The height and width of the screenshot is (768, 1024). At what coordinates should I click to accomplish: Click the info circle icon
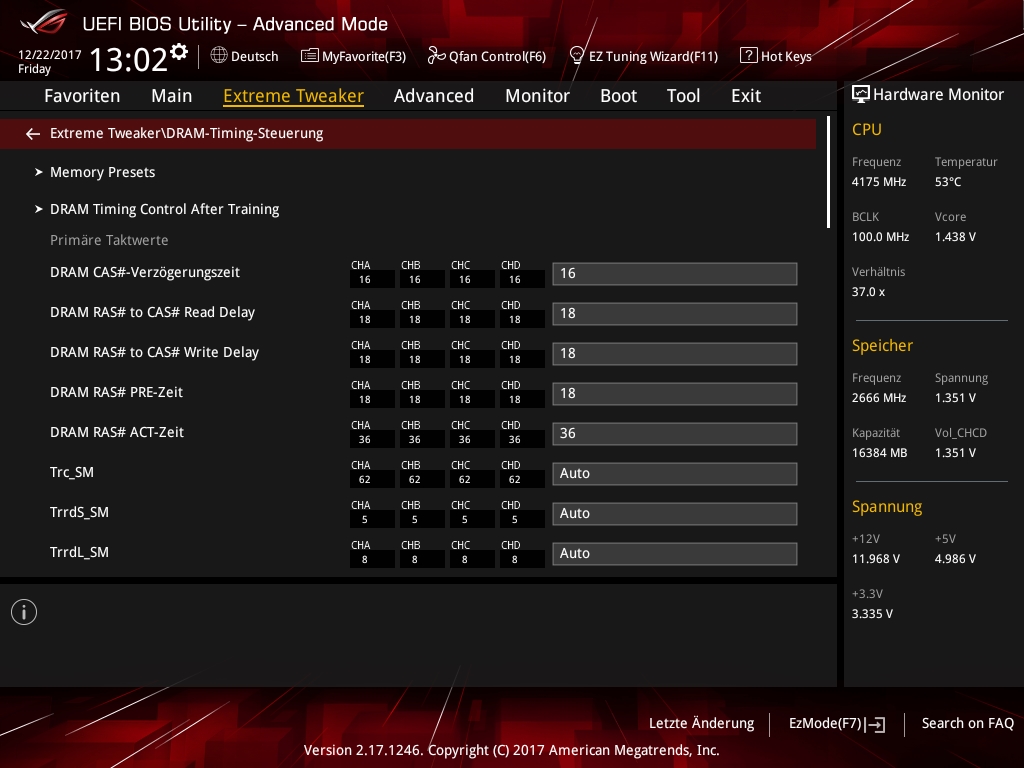[24, 612]
